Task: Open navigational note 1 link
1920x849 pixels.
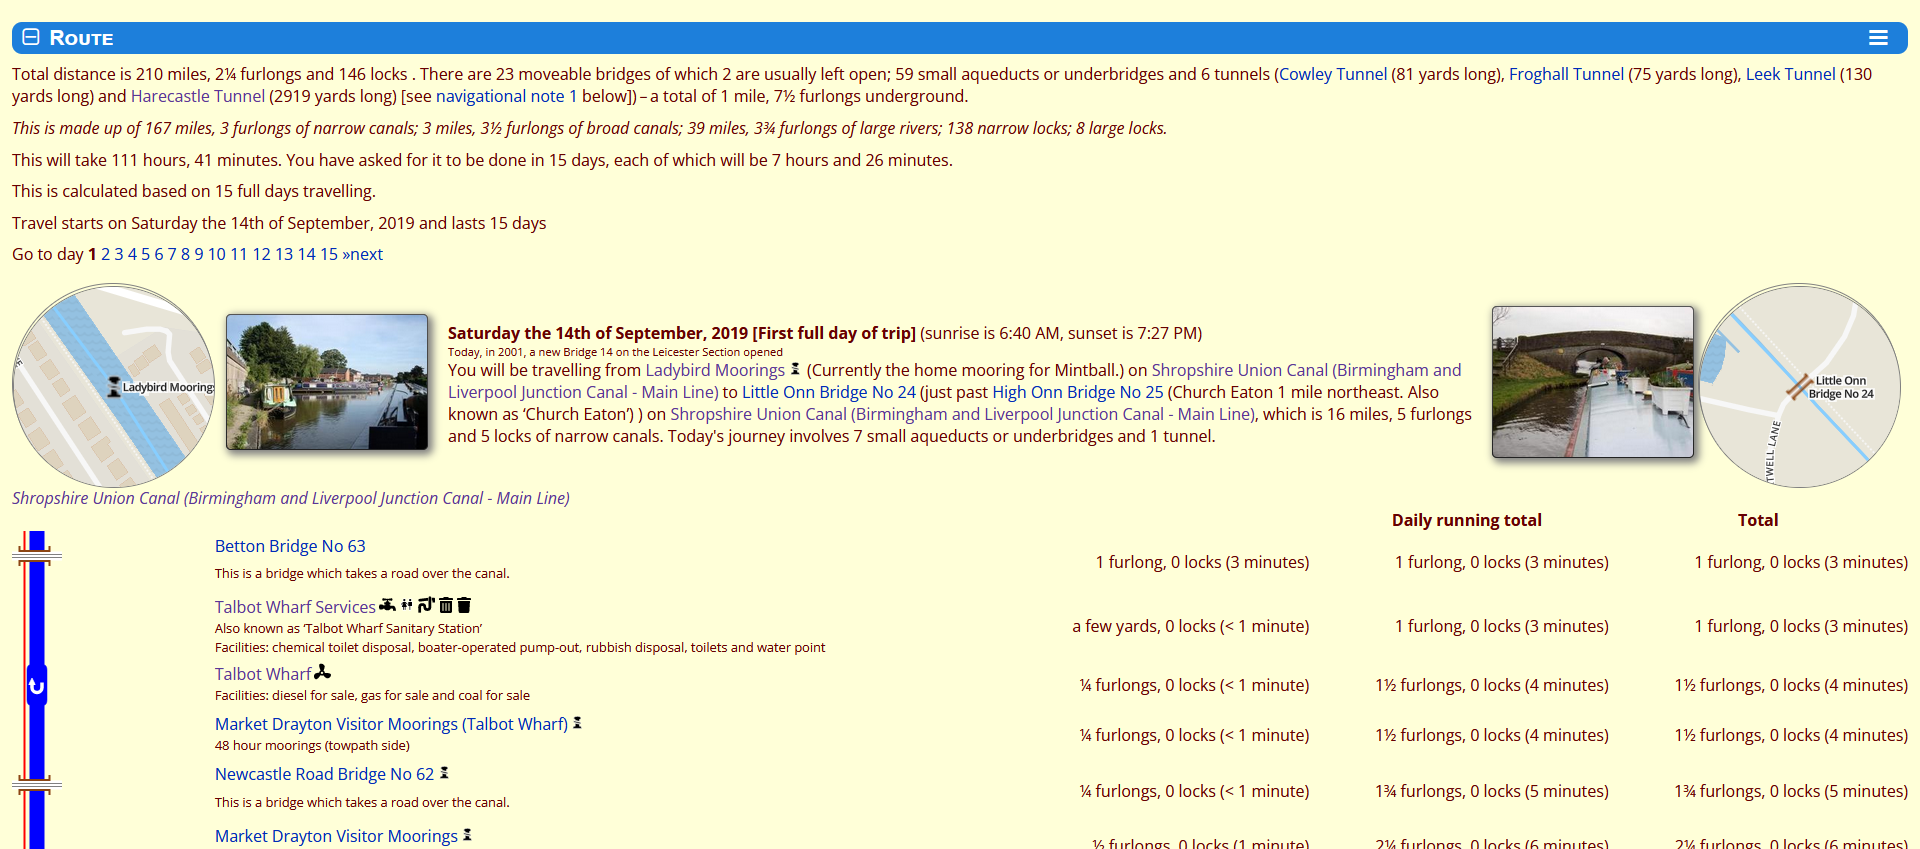Action: (506, 96)
